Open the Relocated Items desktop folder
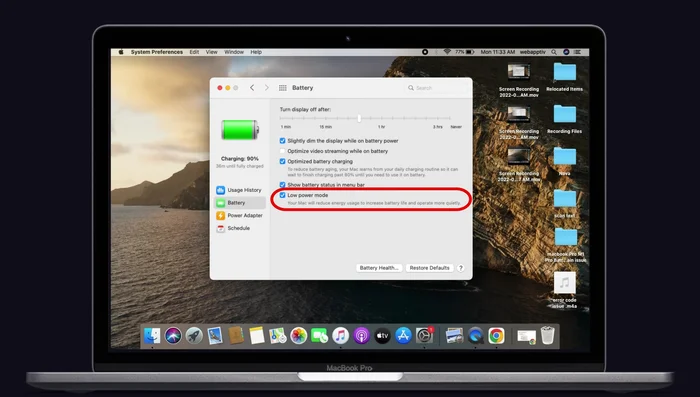This screenshot has height=397, width=700. point(565,77)
